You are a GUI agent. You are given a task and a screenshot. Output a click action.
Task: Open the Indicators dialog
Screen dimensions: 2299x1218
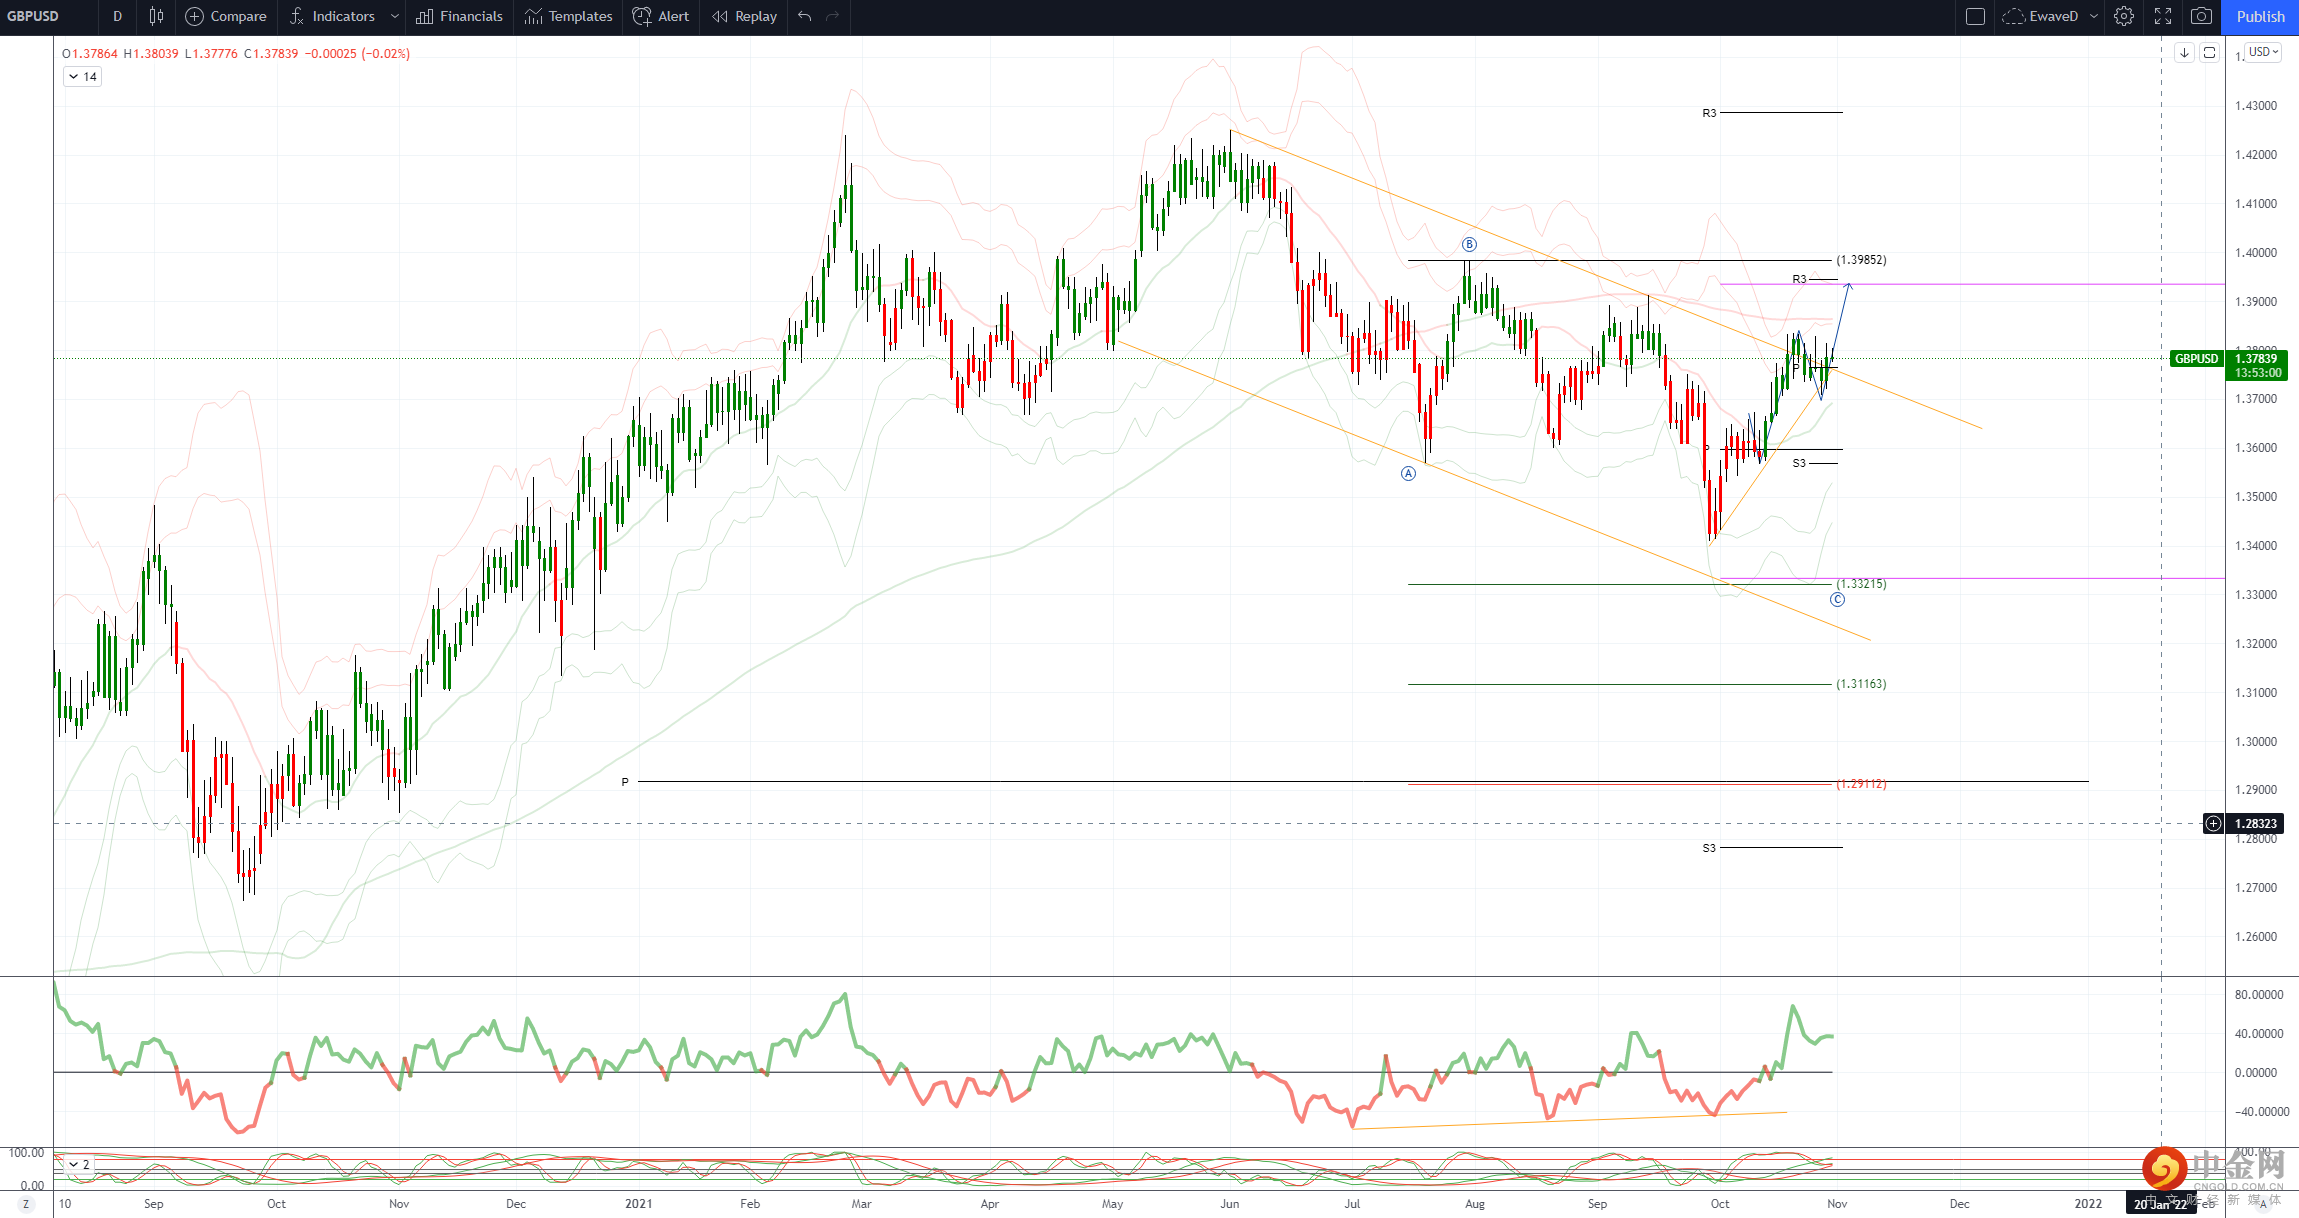pos(333,16)
